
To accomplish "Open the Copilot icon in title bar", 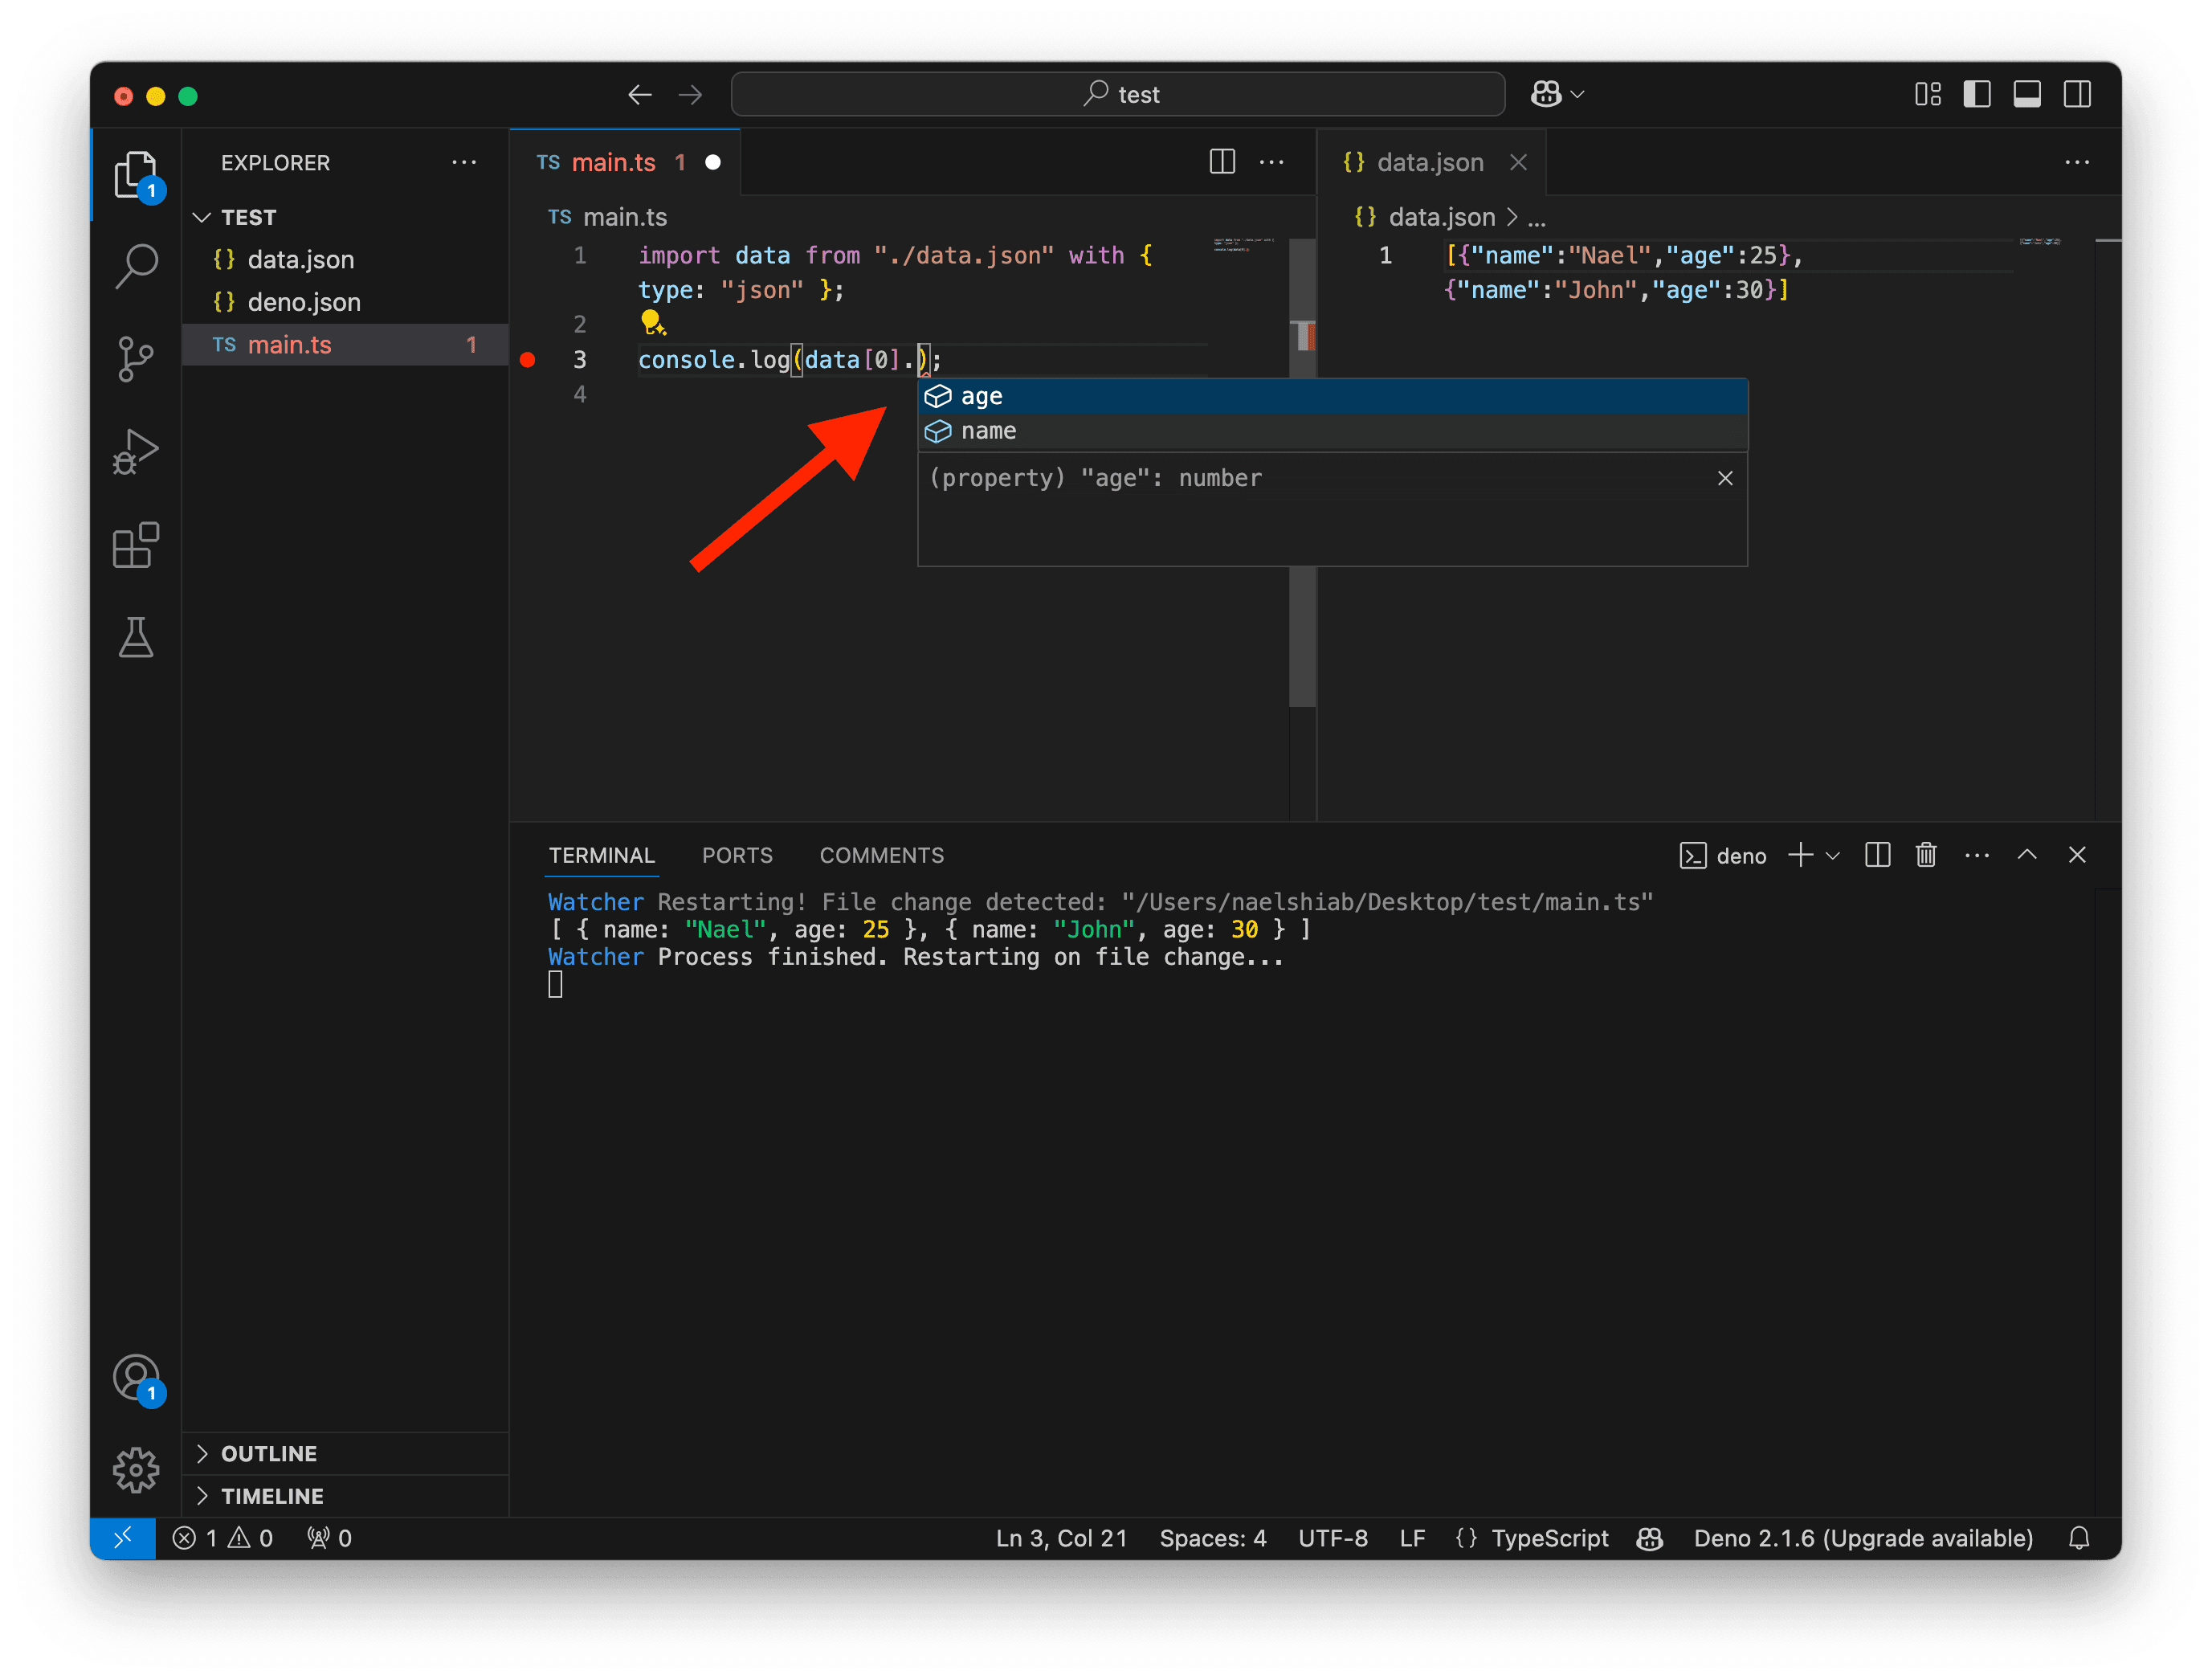I will point(1547,94).
